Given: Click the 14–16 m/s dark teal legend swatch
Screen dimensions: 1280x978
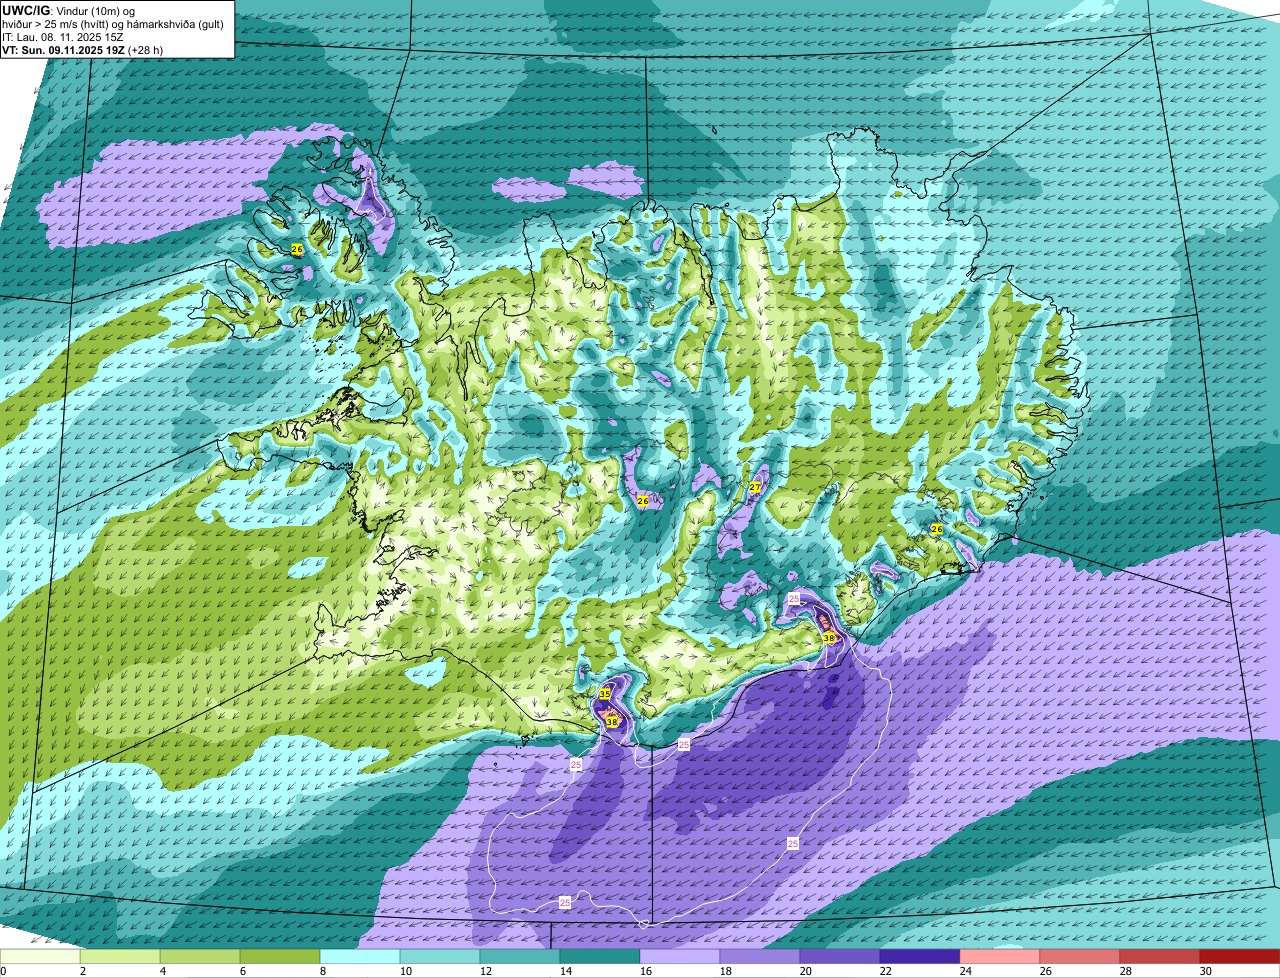Looking at the screenshot, I should (600, 957).
